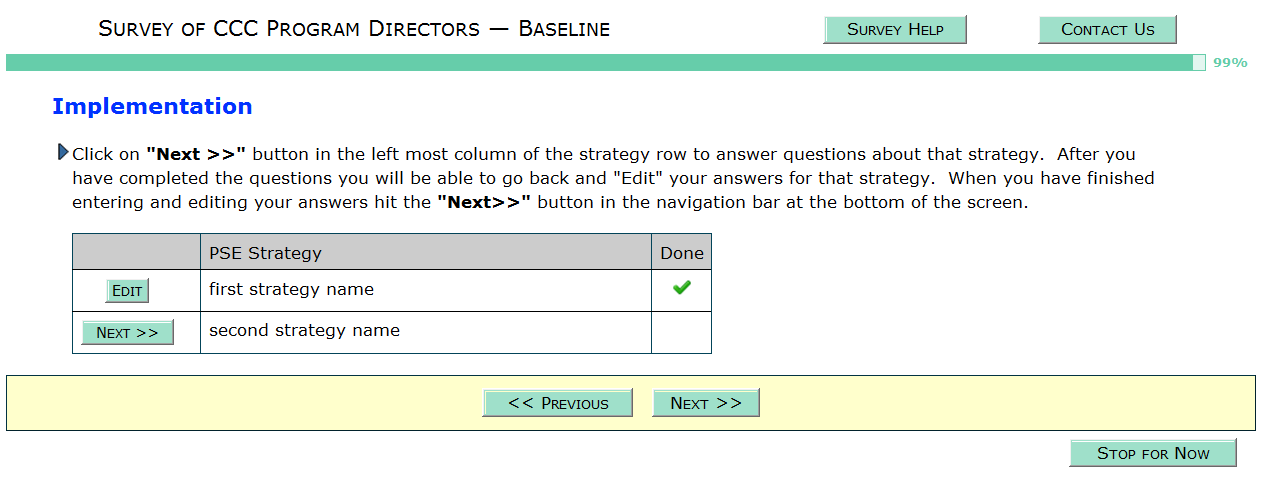
Task: Click the unfilled end of progress bar
Action: tap(1199, 63)
